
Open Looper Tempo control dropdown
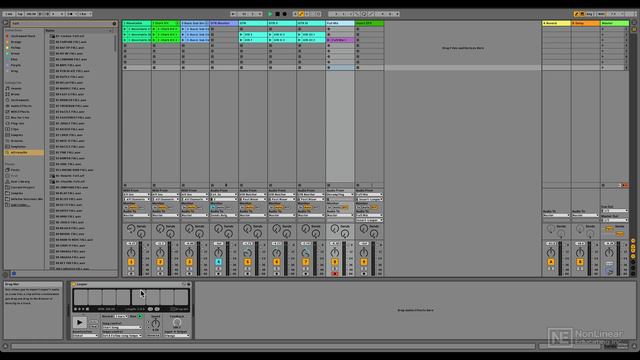pos(122,336)
